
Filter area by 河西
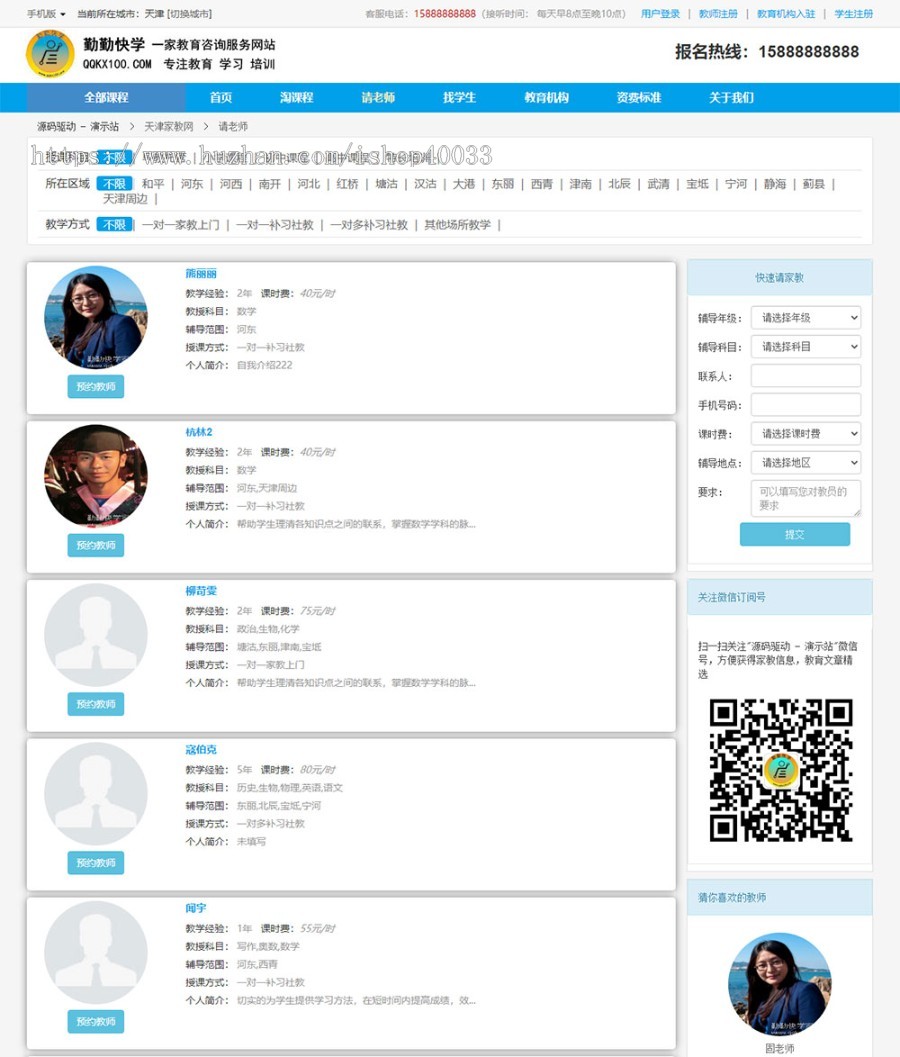(231, 183)
